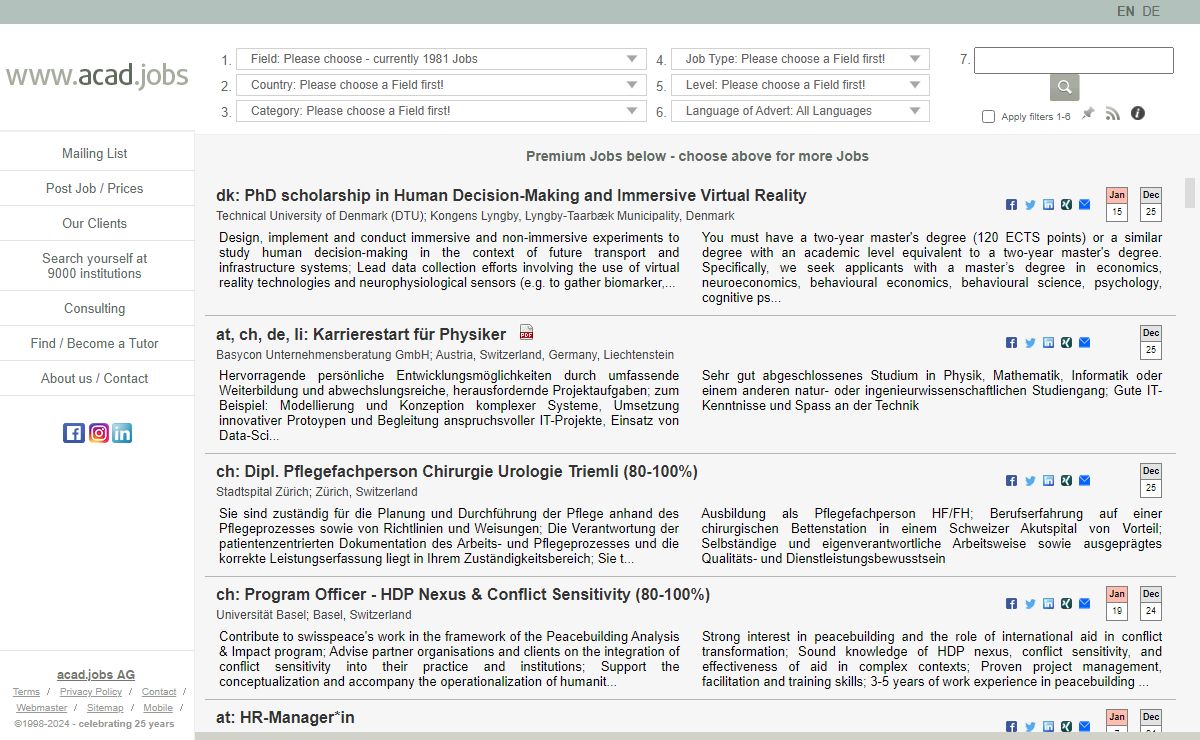Share PhD scholarship job on Twitter
This screenshot has width=1200, height=740.
tap(1030, 204)
